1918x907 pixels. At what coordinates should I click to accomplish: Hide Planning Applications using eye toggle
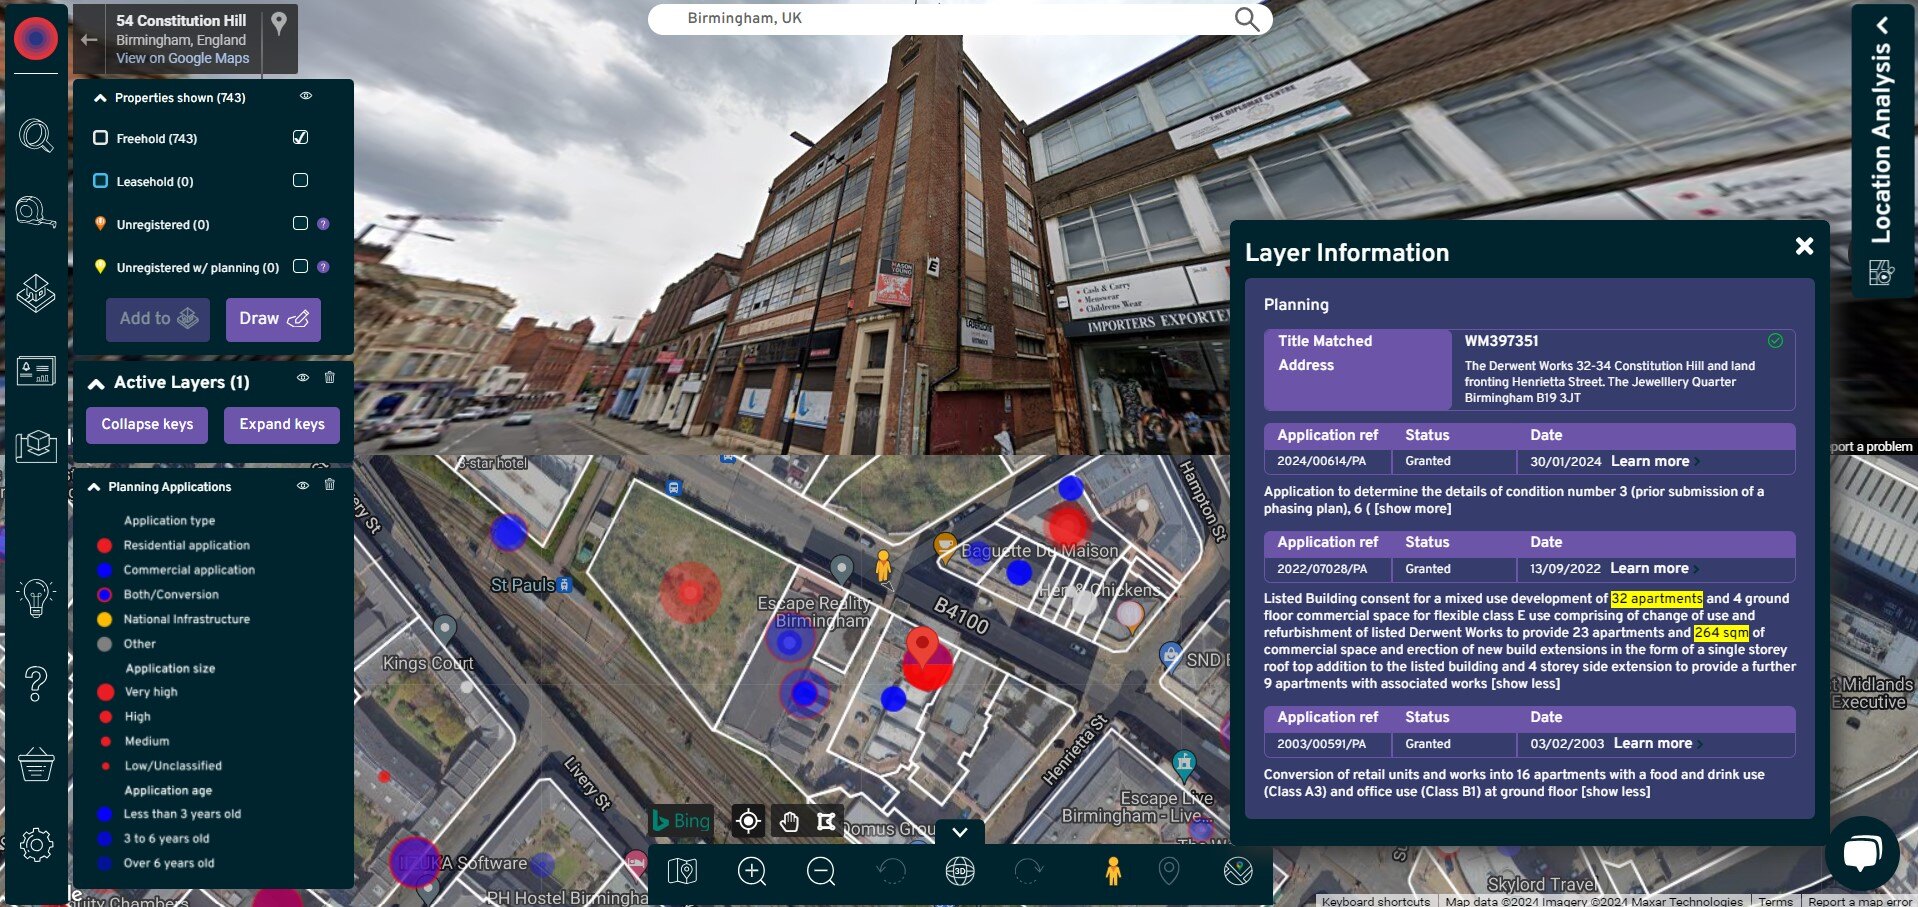pos(305,486)
